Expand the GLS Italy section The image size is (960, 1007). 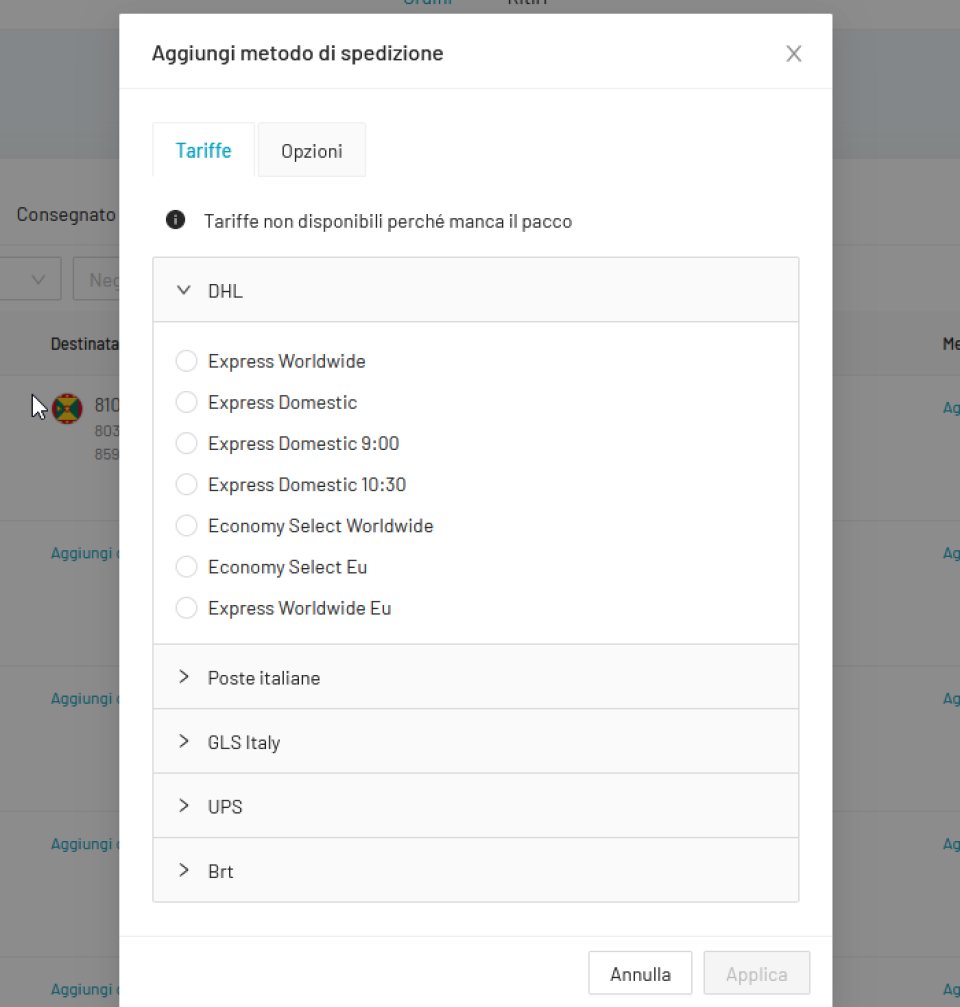[184, 742]
